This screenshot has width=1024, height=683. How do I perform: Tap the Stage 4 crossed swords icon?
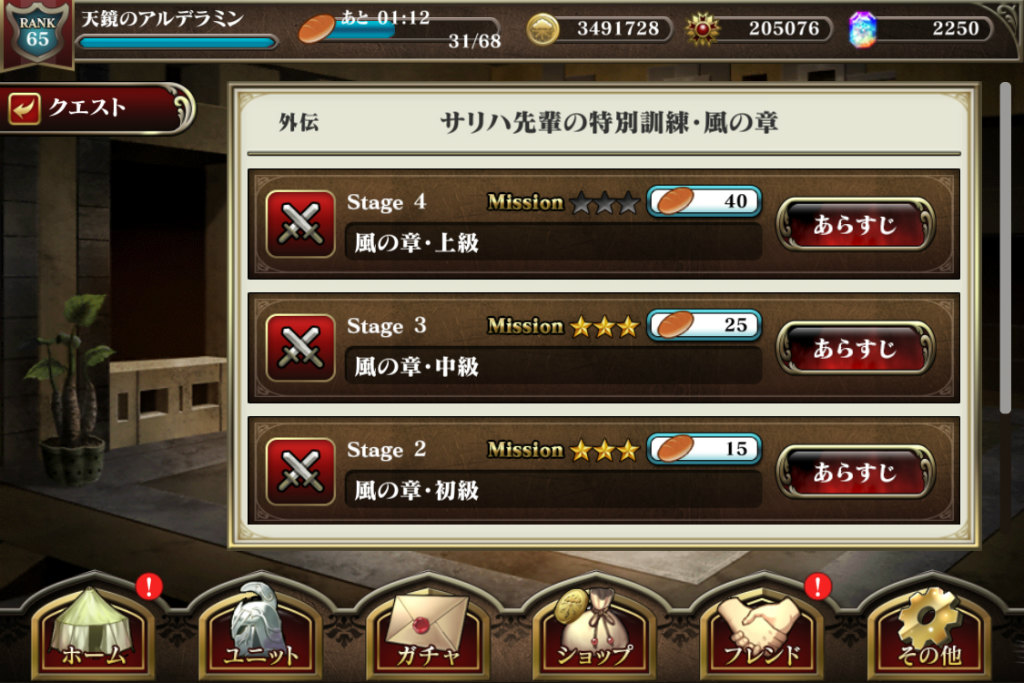point(300,224)
